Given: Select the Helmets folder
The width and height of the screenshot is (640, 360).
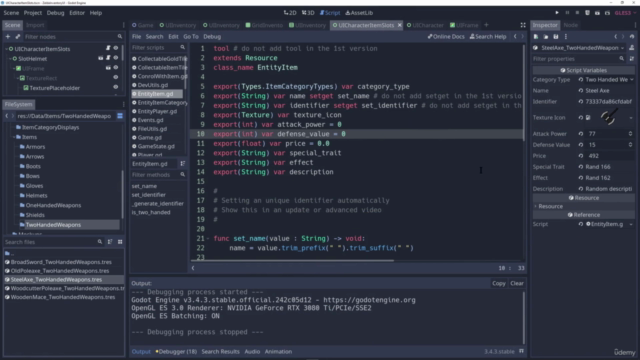Looking at the screenshot, I should click(36, 196).
